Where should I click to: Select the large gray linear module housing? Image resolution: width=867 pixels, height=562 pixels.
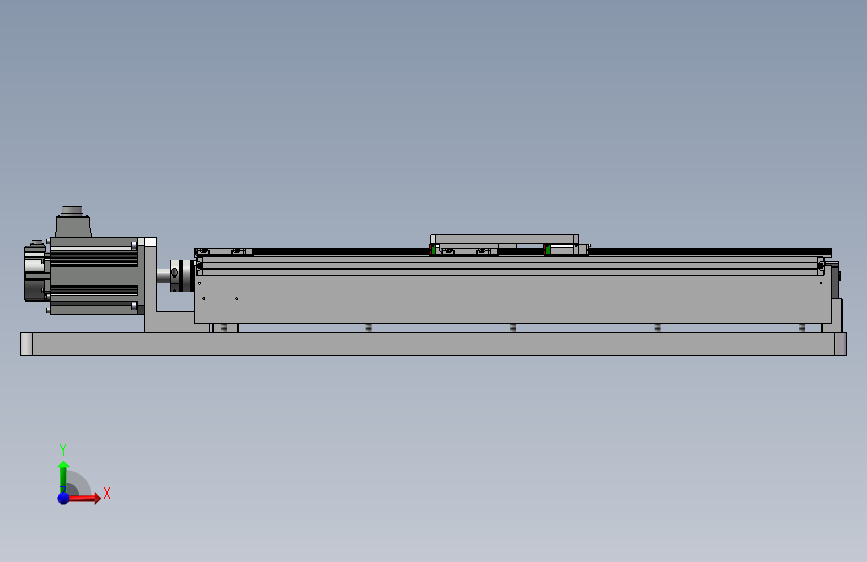click(x=513, y=299)
